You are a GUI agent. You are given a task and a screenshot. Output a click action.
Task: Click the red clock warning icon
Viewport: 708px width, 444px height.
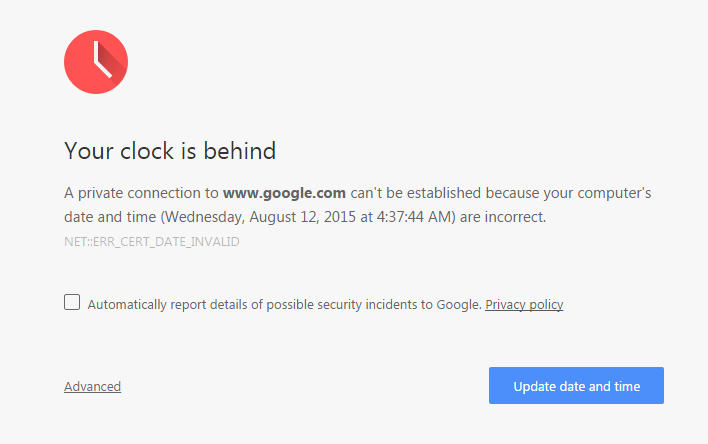(96, 62)
